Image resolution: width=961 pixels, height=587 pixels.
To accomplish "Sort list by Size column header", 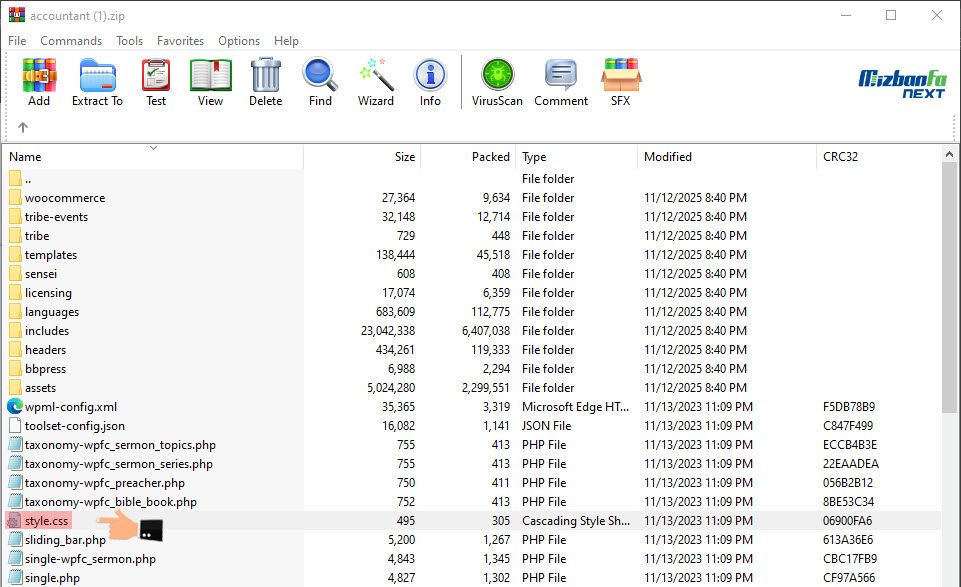I will pos(404,157).
